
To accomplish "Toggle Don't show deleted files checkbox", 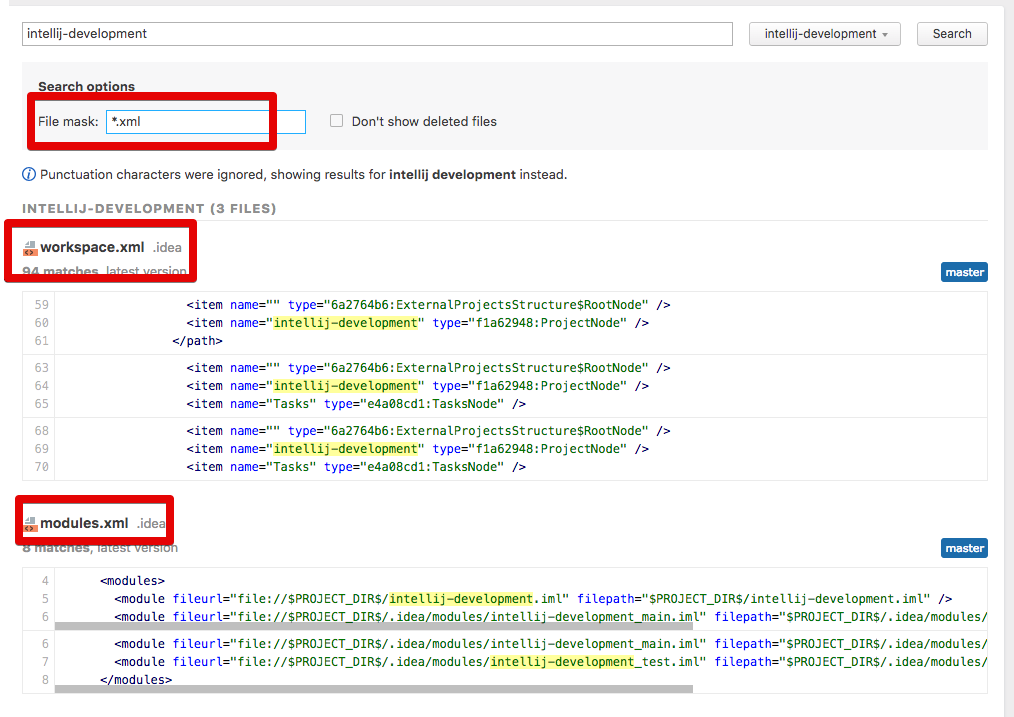I will [x=336, y=121].
